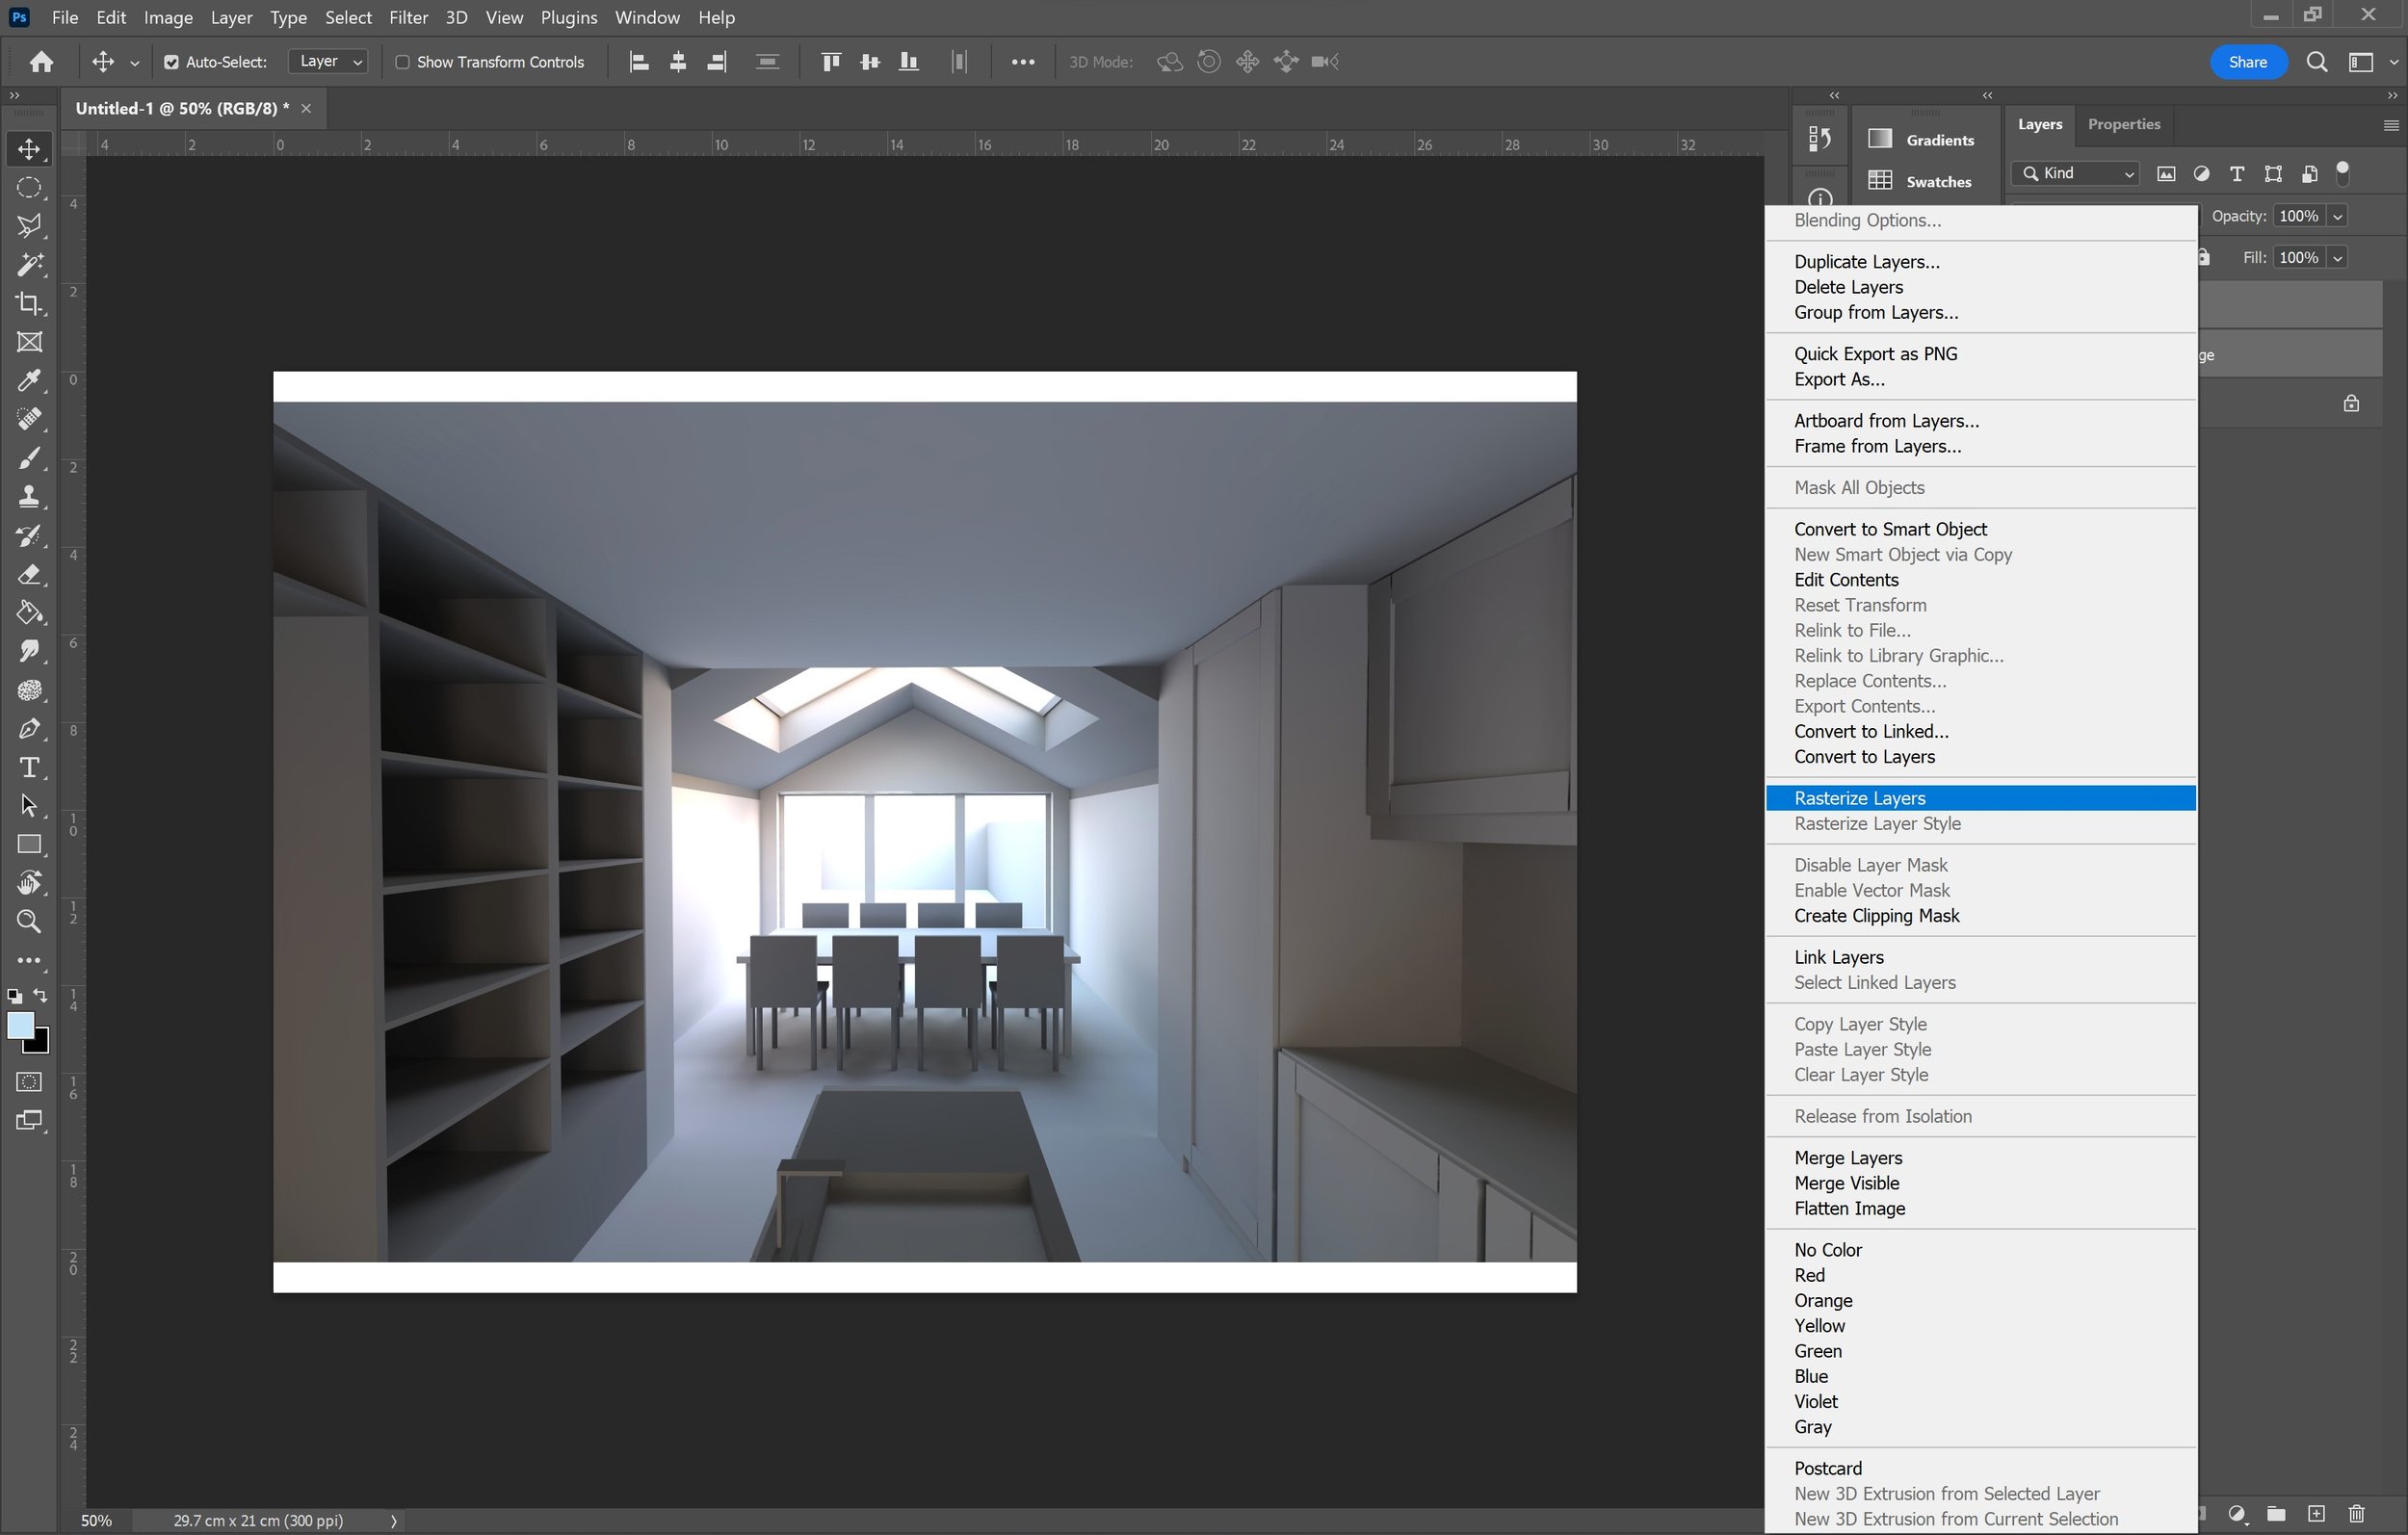Align top edges in options bar
The image size is (2408, 1535).
(830, 62)
